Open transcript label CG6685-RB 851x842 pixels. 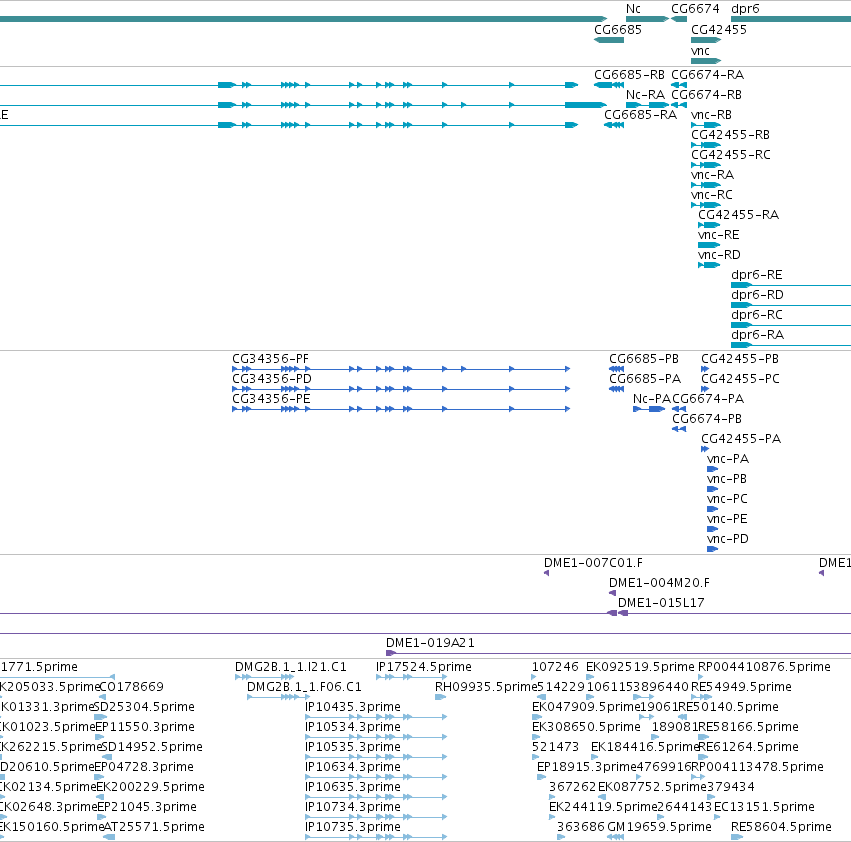(629, 75)
